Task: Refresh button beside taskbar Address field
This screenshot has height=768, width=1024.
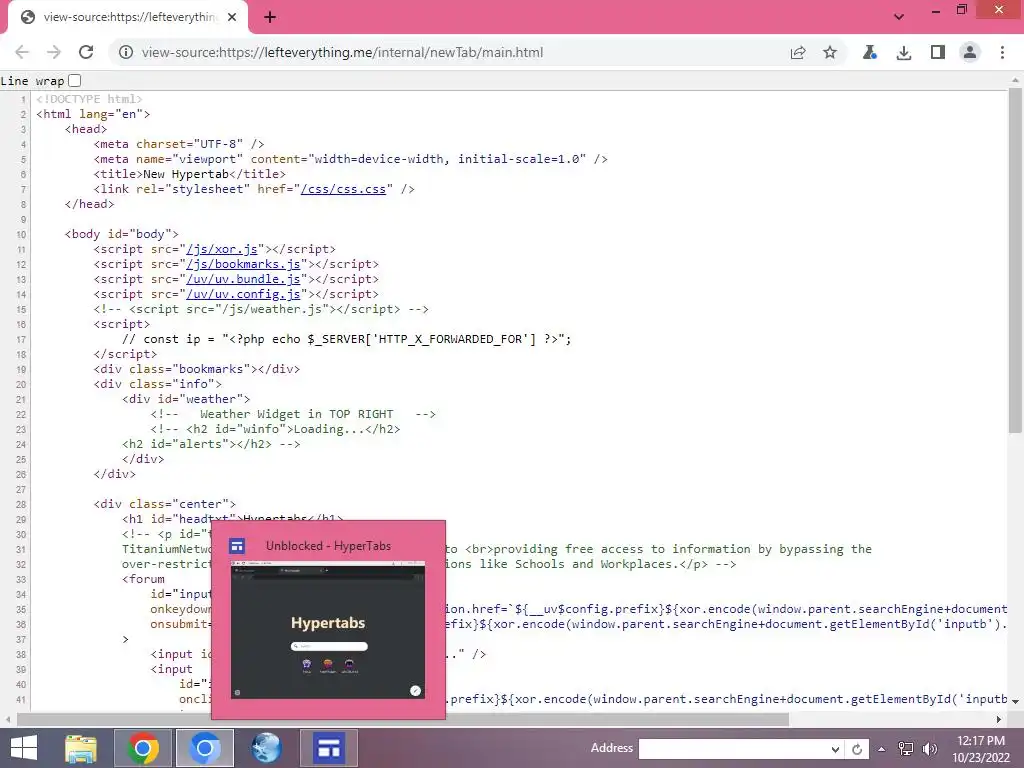Action: coord(857,749)
